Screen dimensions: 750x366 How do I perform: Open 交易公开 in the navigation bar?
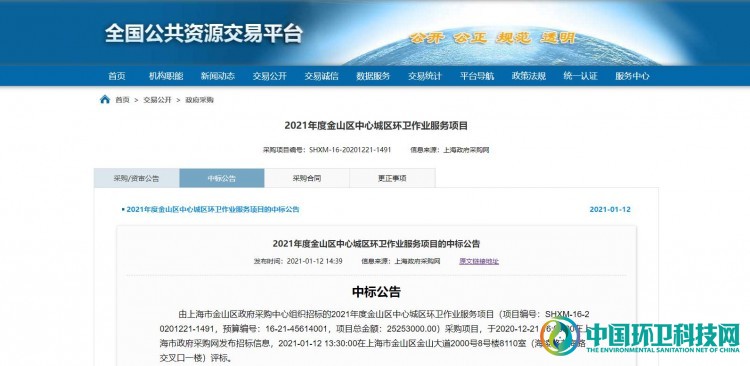coord(269,76)
